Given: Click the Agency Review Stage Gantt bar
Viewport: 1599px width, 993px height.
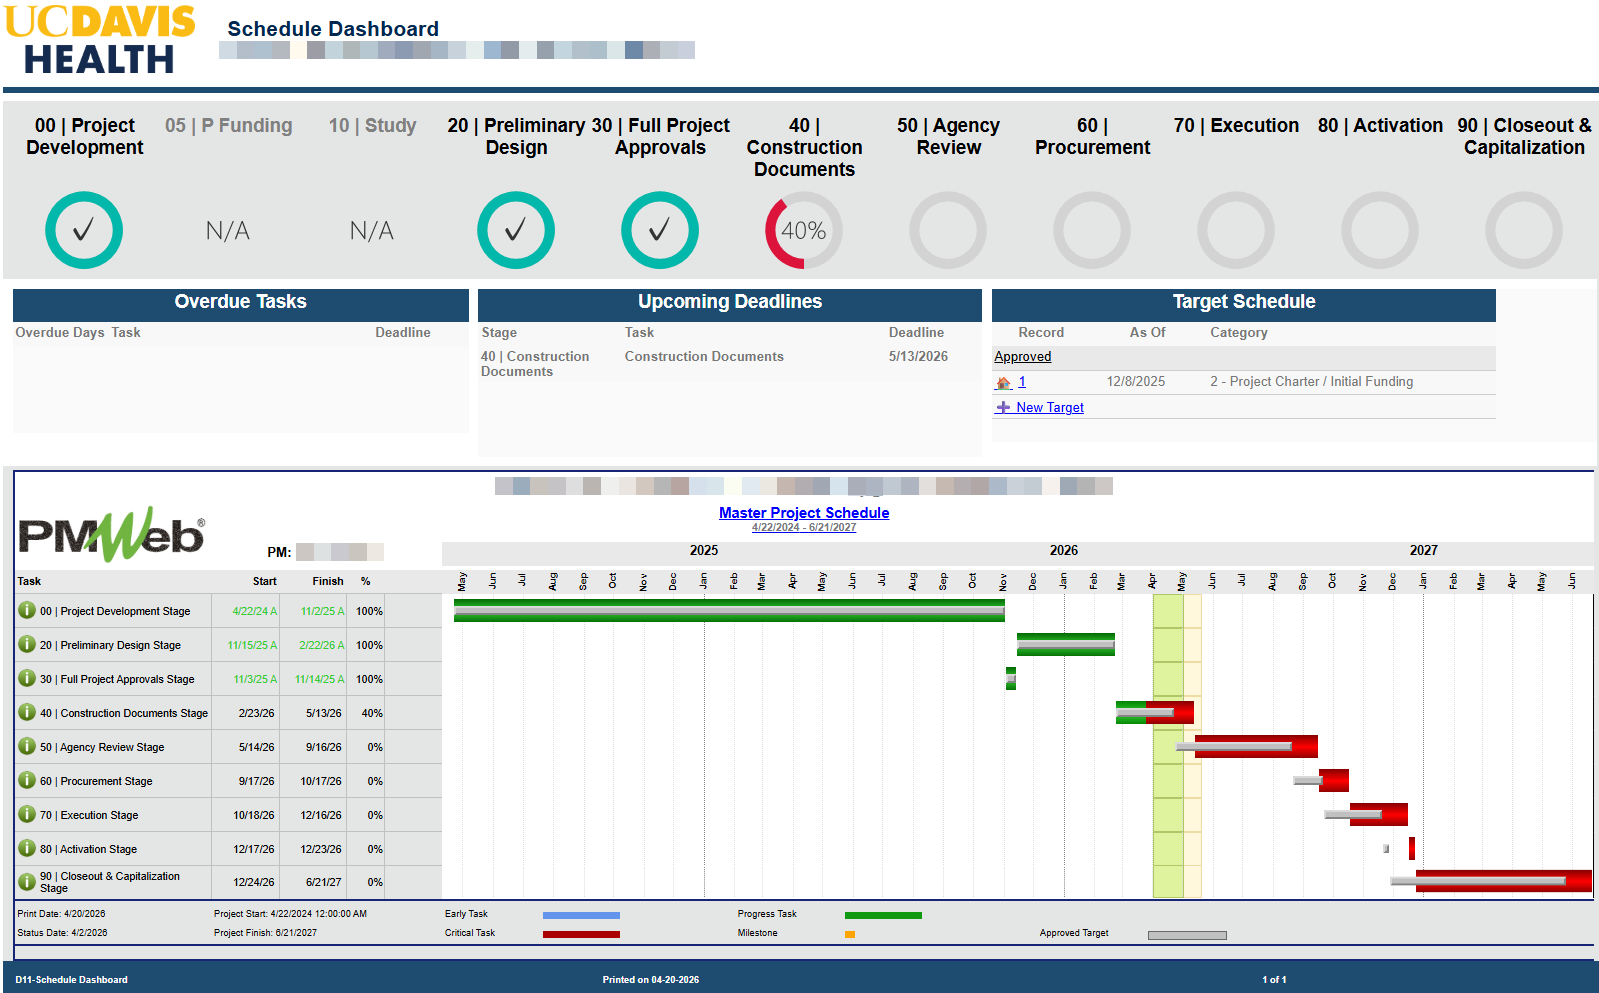Looking at the screenshot, I should coord(1256,746).
